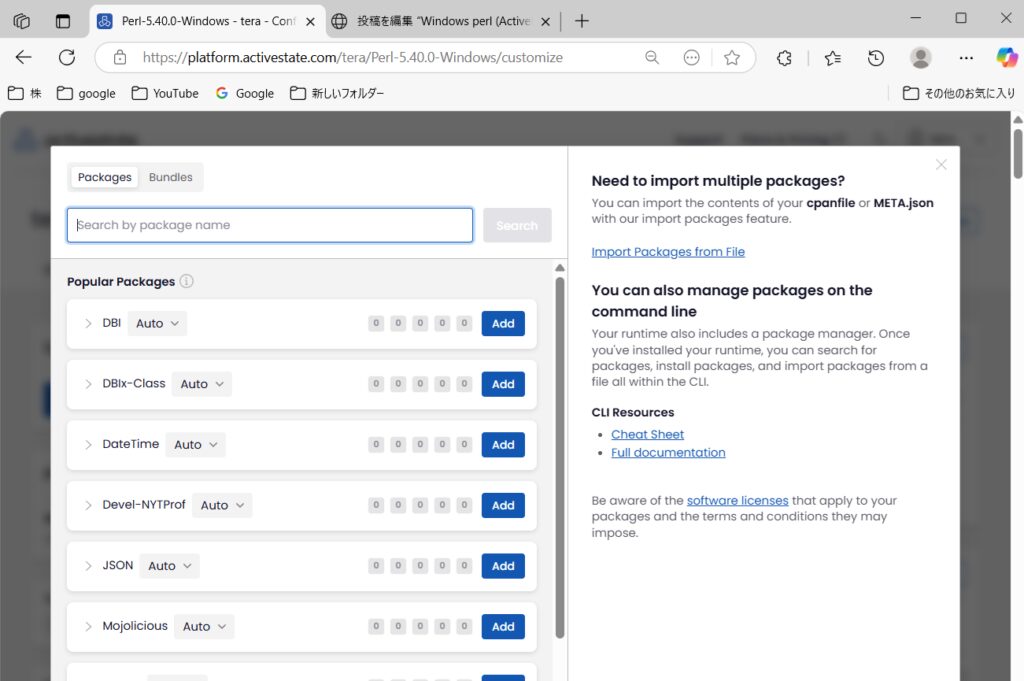1024x681 pixels.
Task: Open Import Packages from File link
Action: [x=668, y=252]
